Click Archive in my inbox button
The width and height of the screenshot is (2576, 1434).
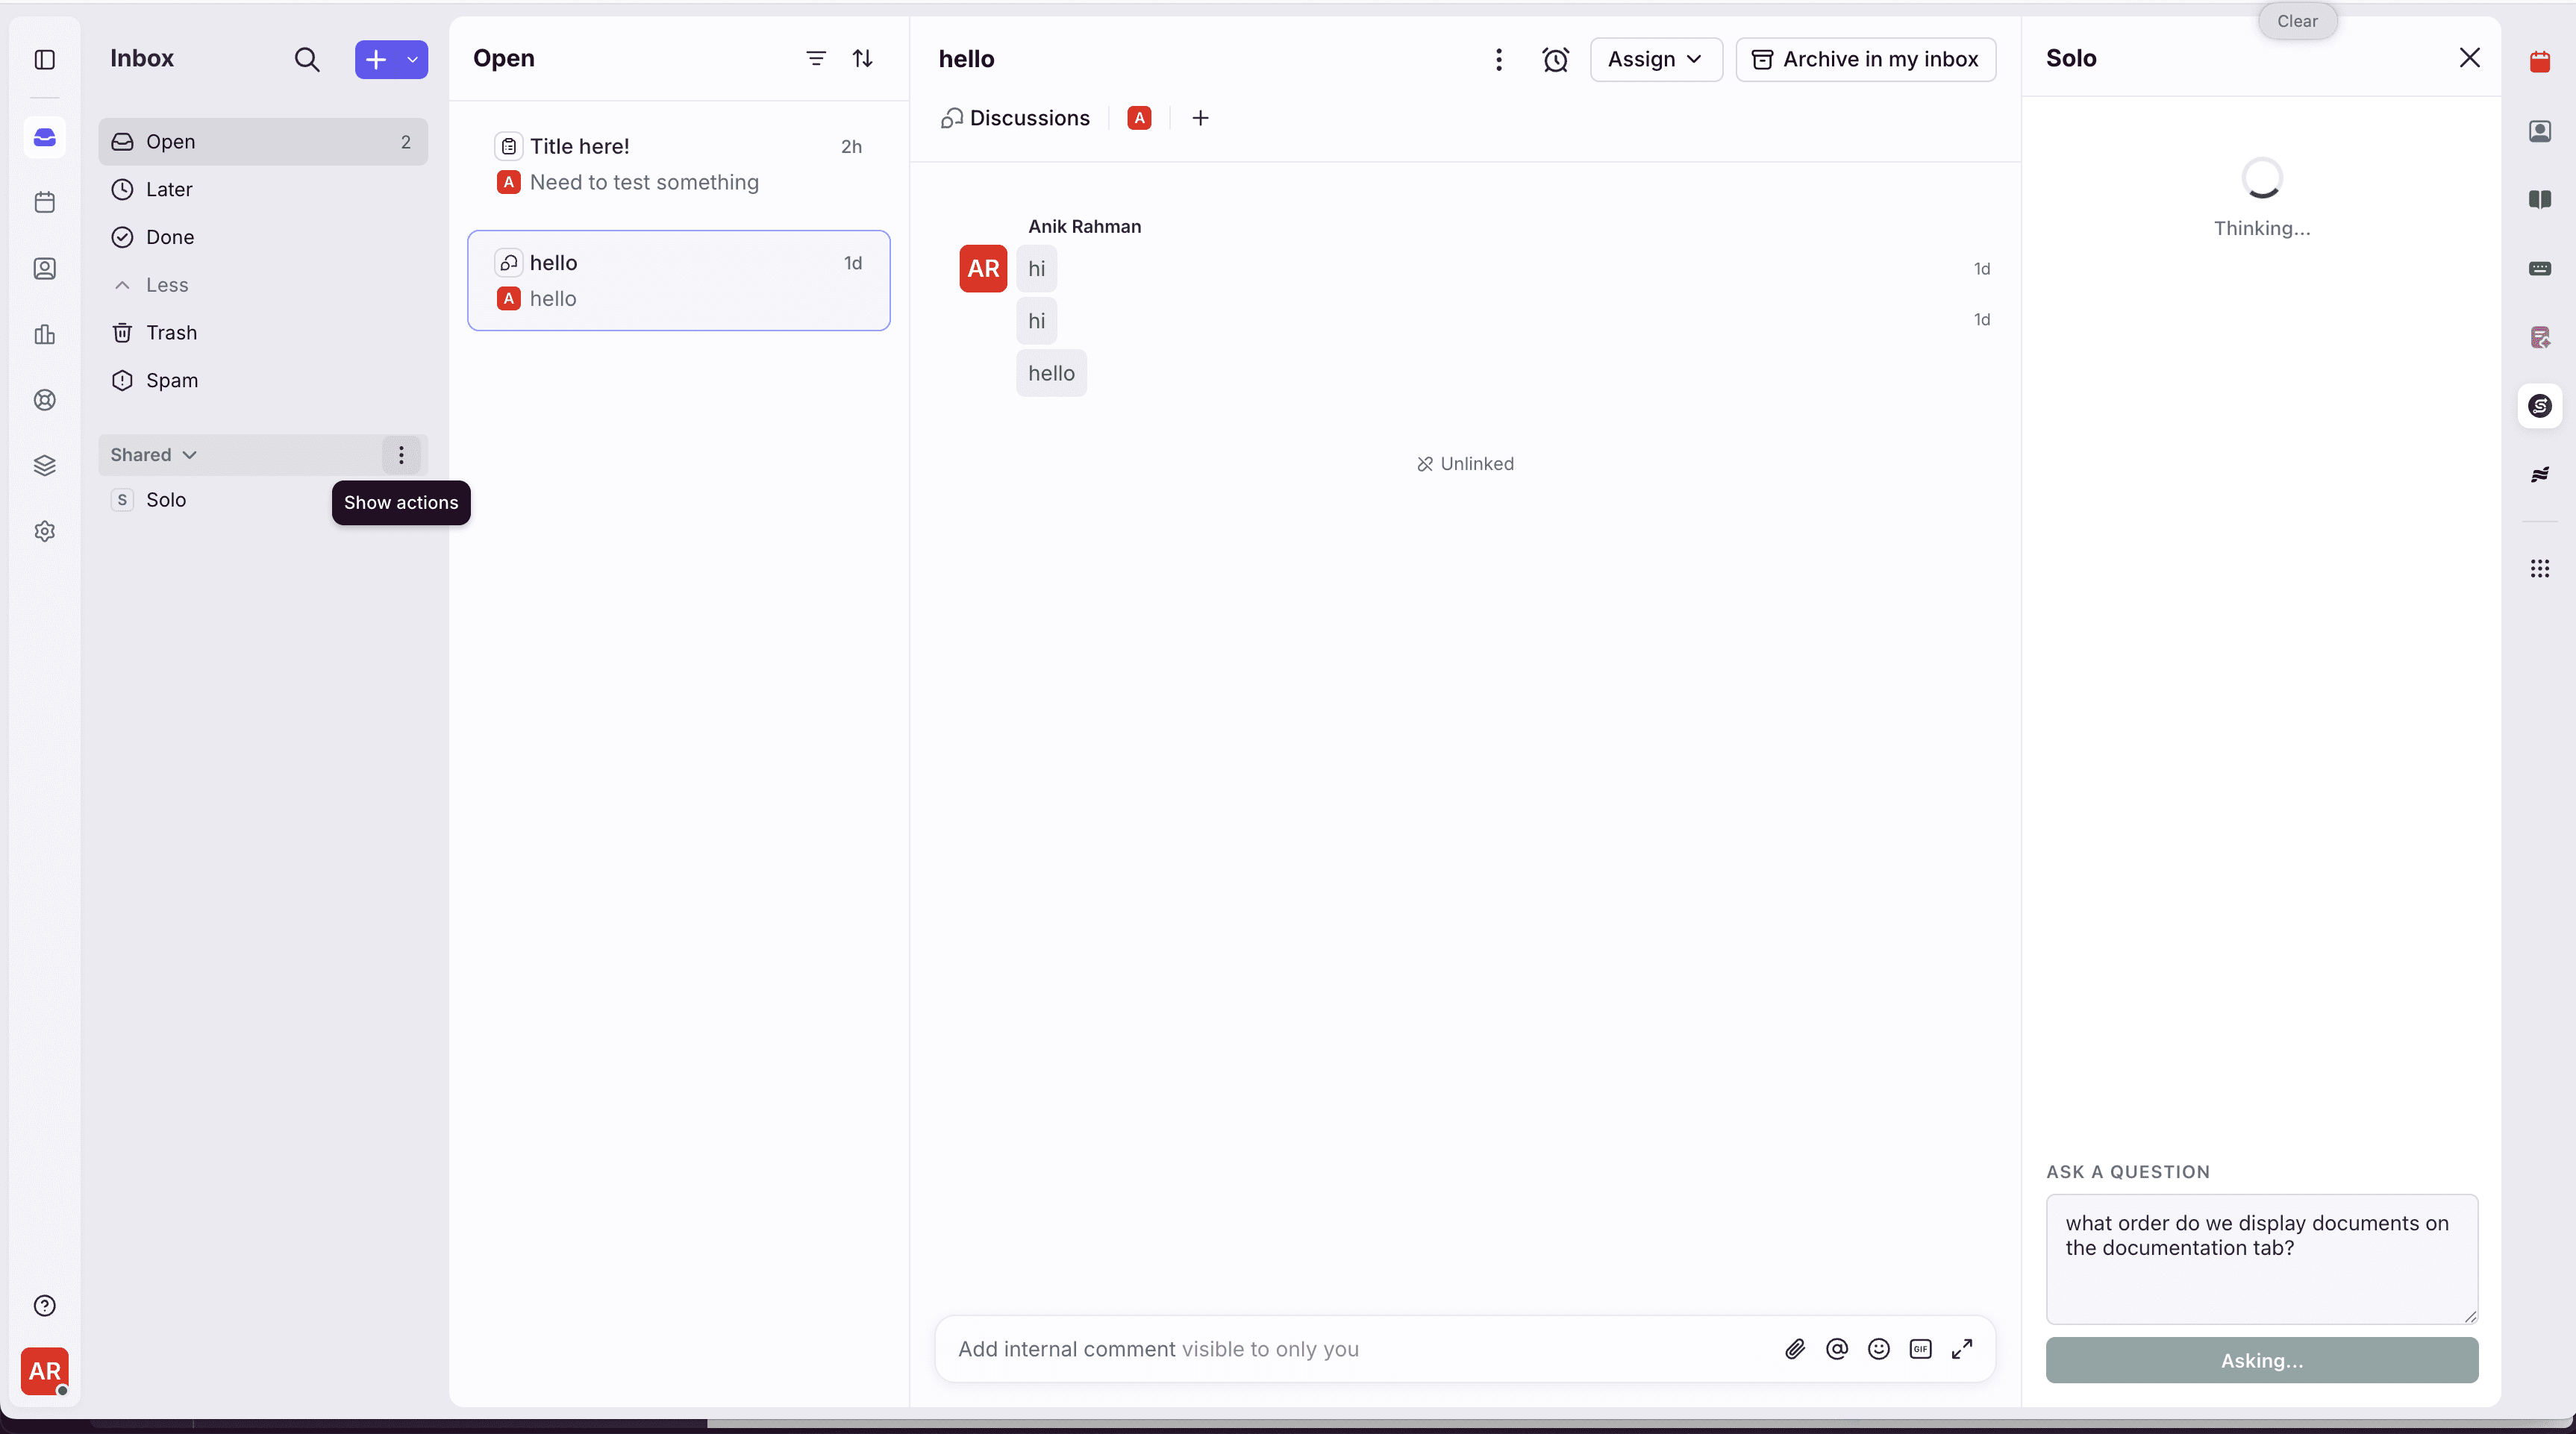1866,59
